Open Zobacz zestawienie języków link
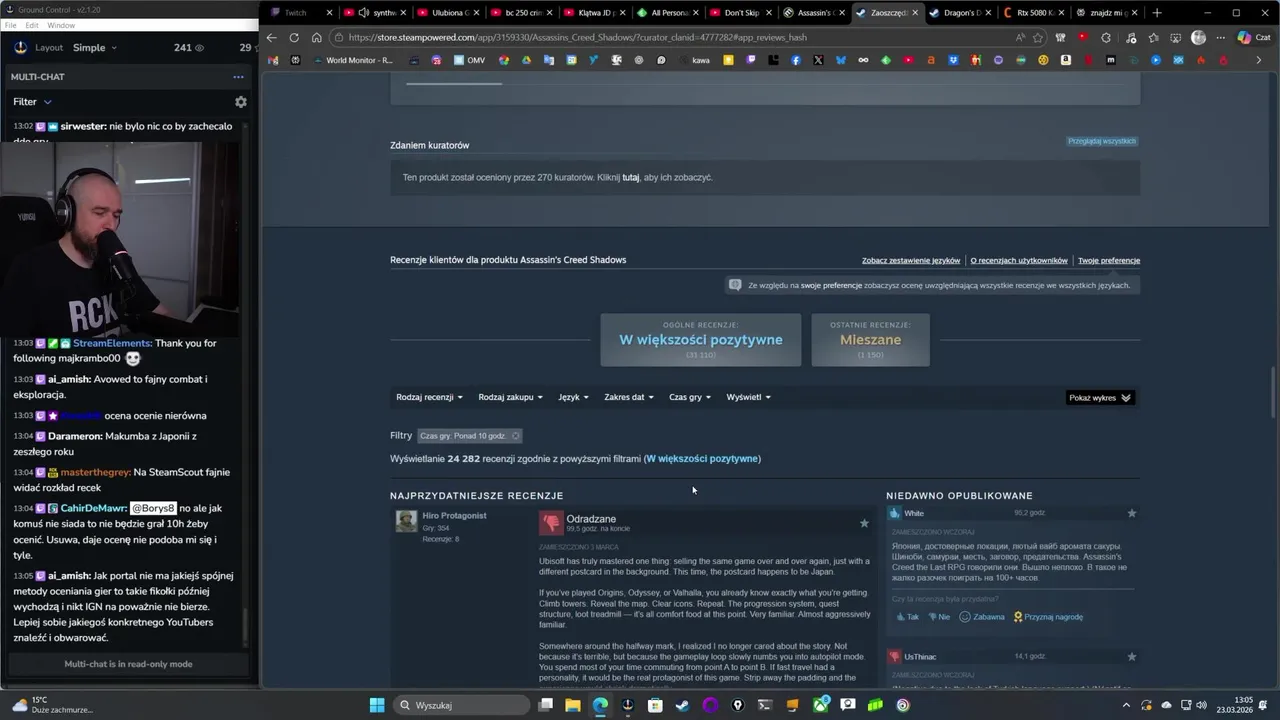 tap(911, 260)
